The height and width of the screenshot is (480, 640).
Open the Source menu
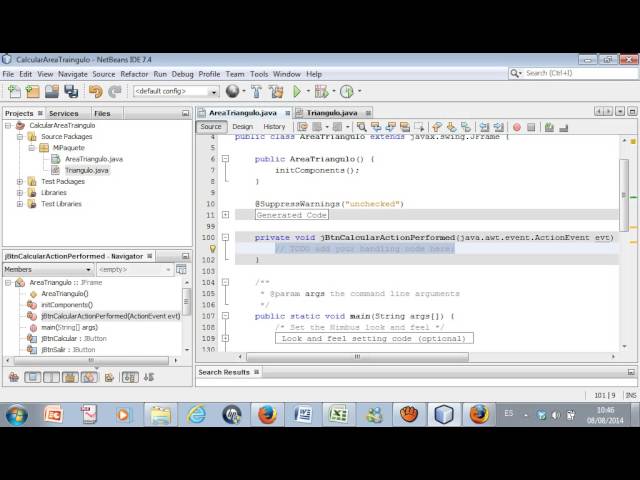tap(104, 74)
